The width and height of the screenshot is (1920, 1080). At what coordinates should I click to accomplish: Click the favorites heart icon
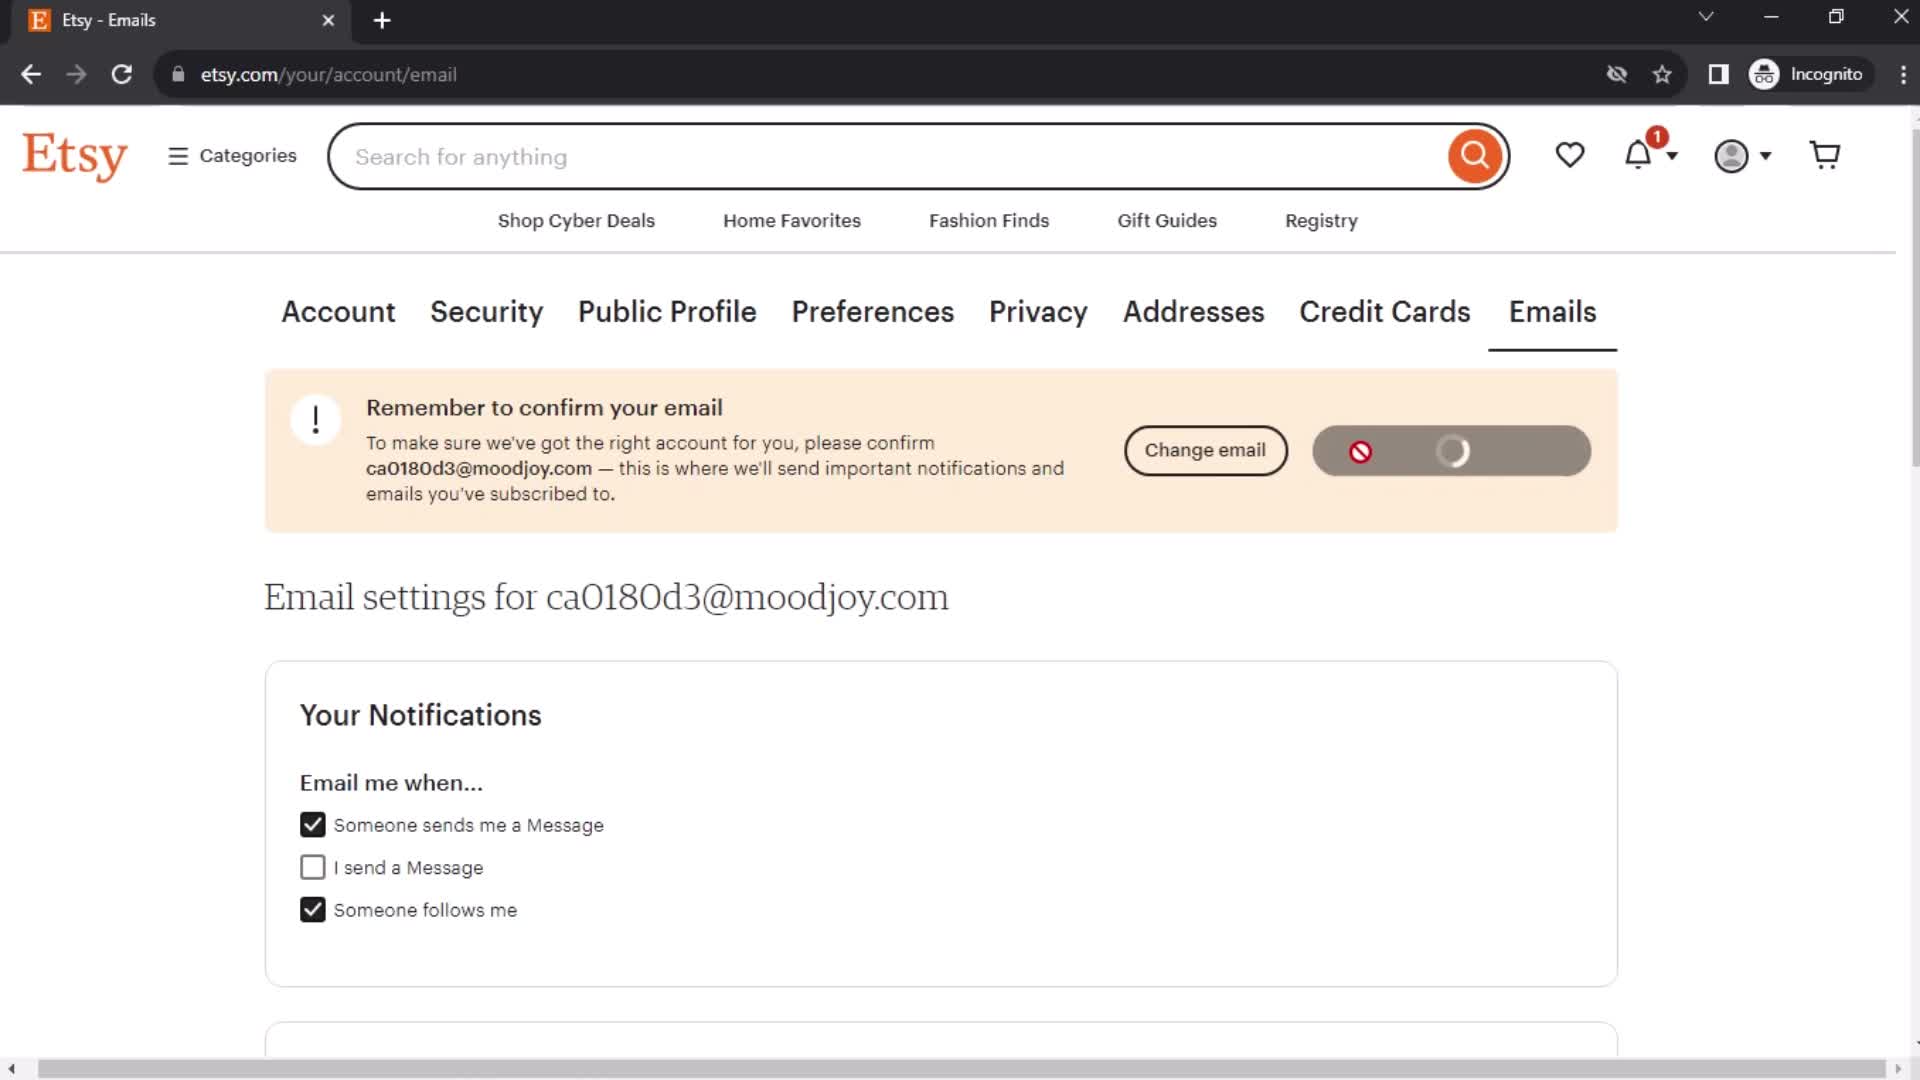tap(1571, 156)
